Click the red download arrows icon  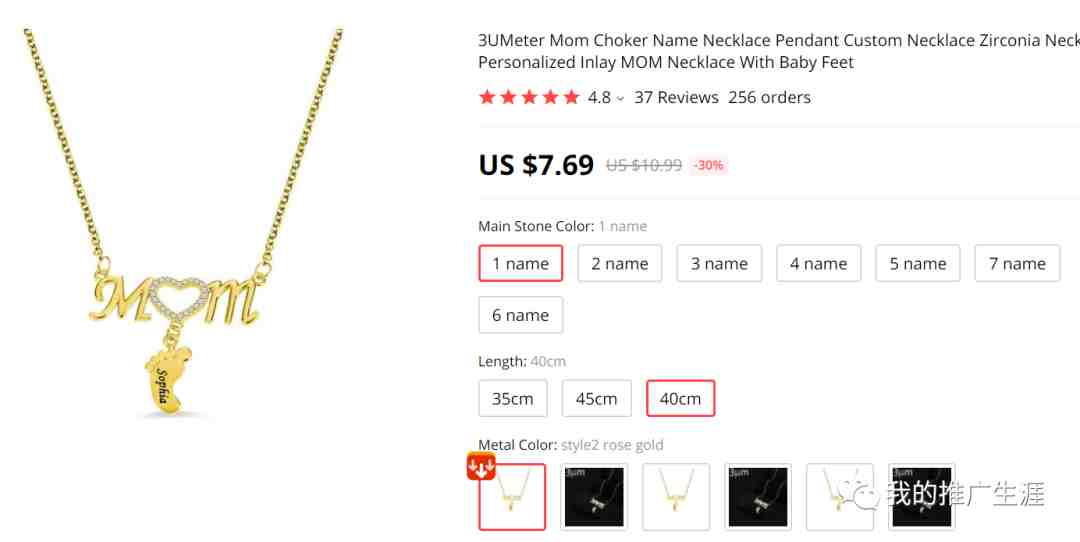tap(481, 466)
